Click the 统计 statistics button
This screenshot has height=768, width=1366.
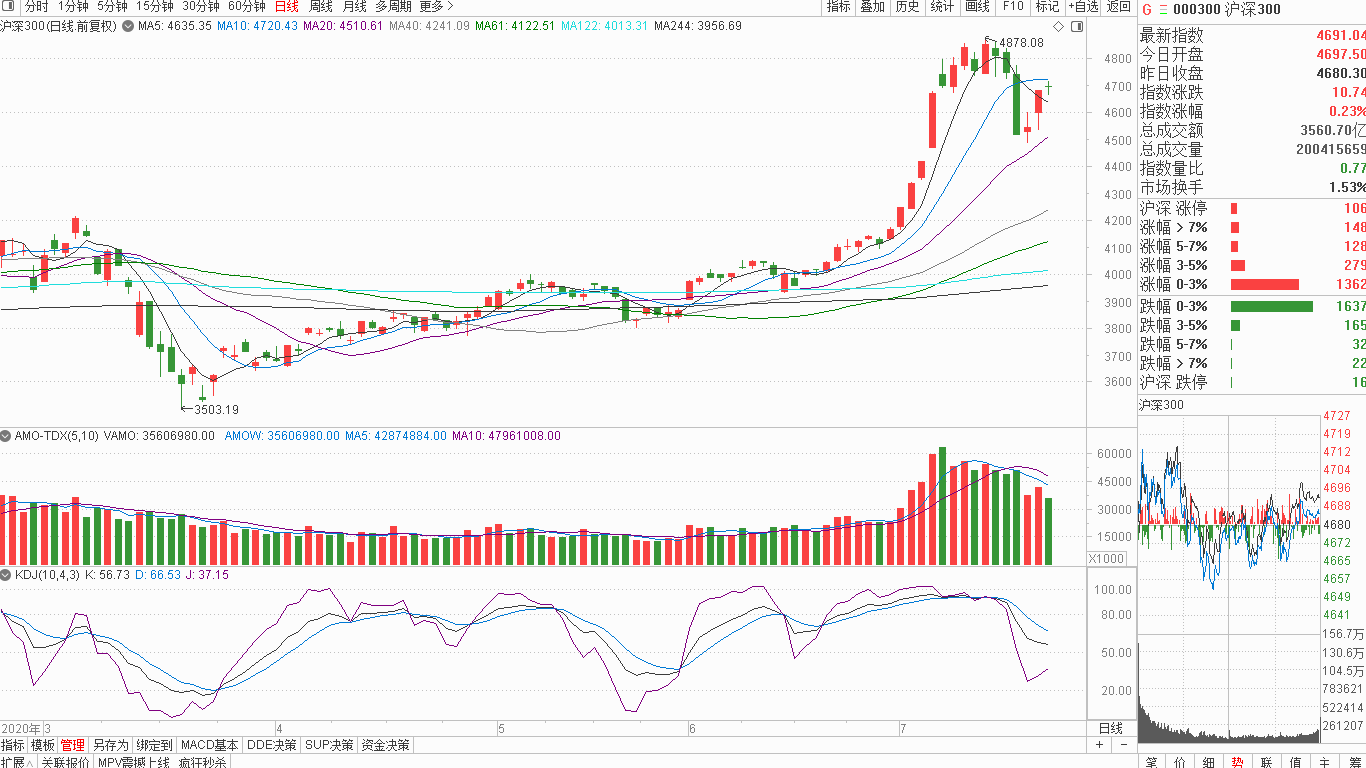click(x=942, y=7)
